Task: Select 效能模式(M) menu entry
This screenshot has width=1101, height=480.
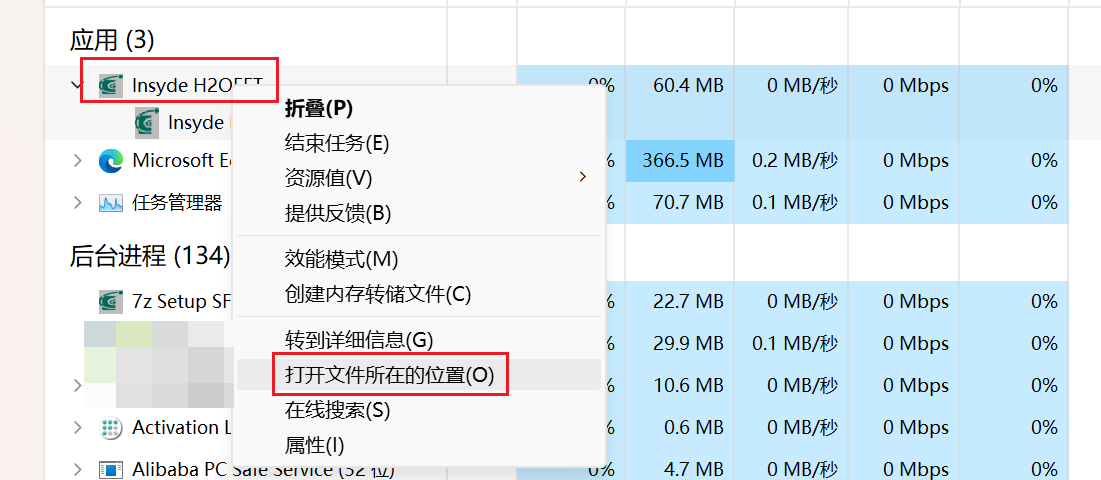Action: click(x=419, y=259)
